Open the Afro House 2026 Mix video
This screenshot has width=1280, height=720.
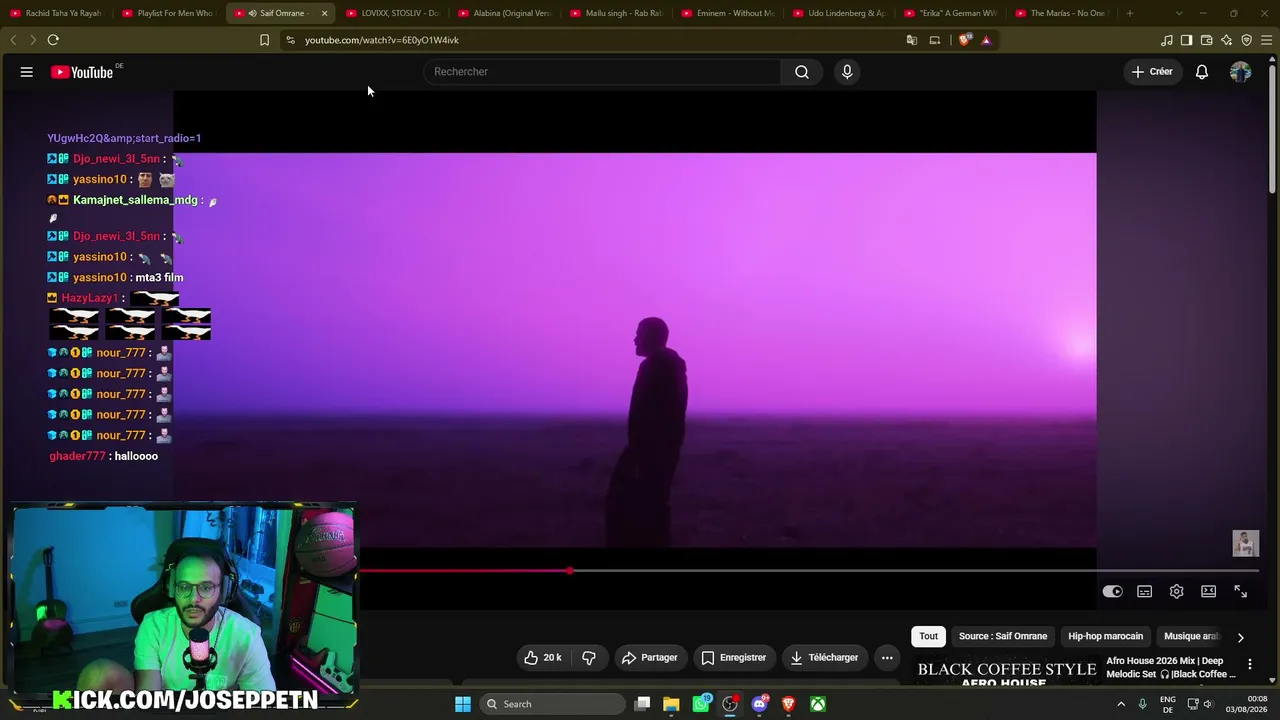(1171, 667)
